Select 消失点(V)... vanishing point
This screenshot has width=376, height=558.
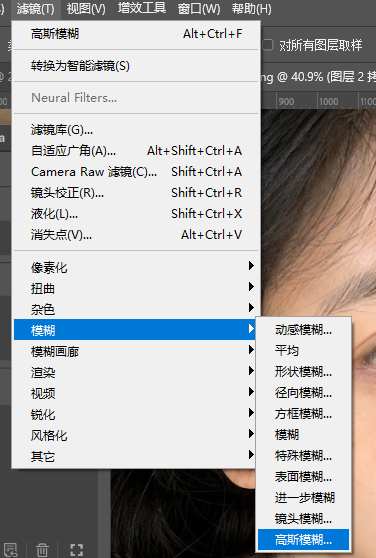136,235
